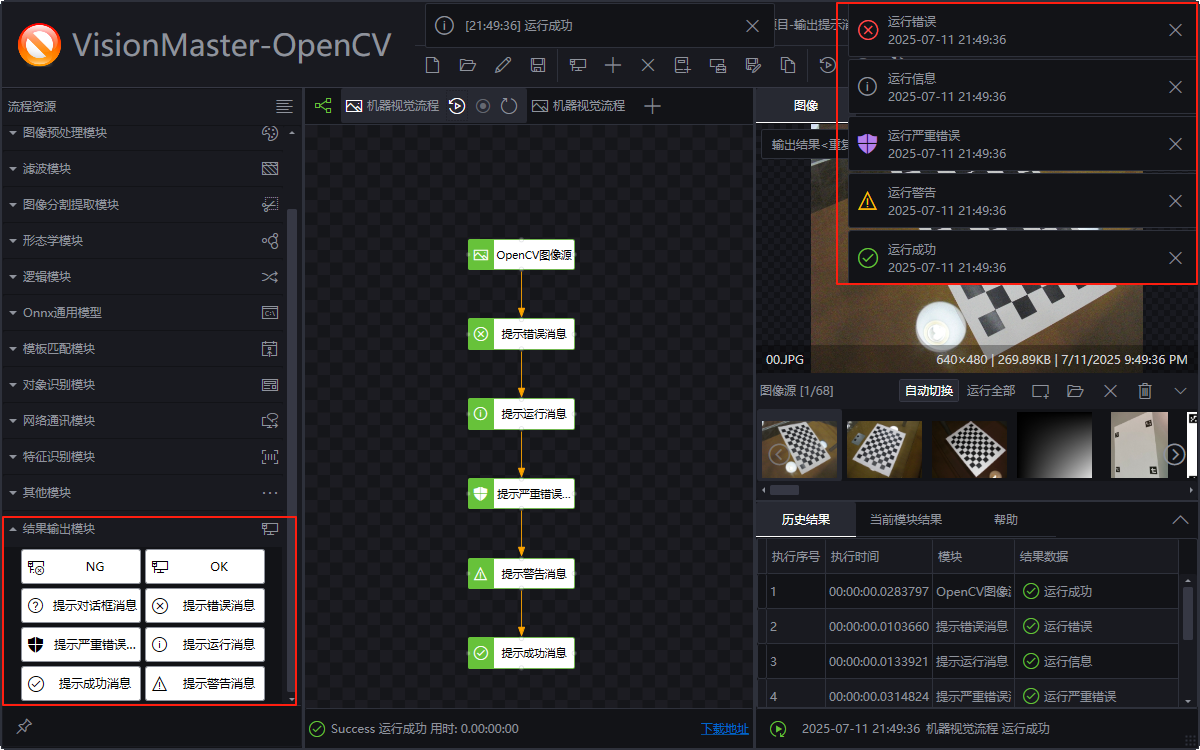Image resolution: width=1200 pixels, height=750 pixels.
Task: Open the 帮助 tab
Action: click(1006, 519)
